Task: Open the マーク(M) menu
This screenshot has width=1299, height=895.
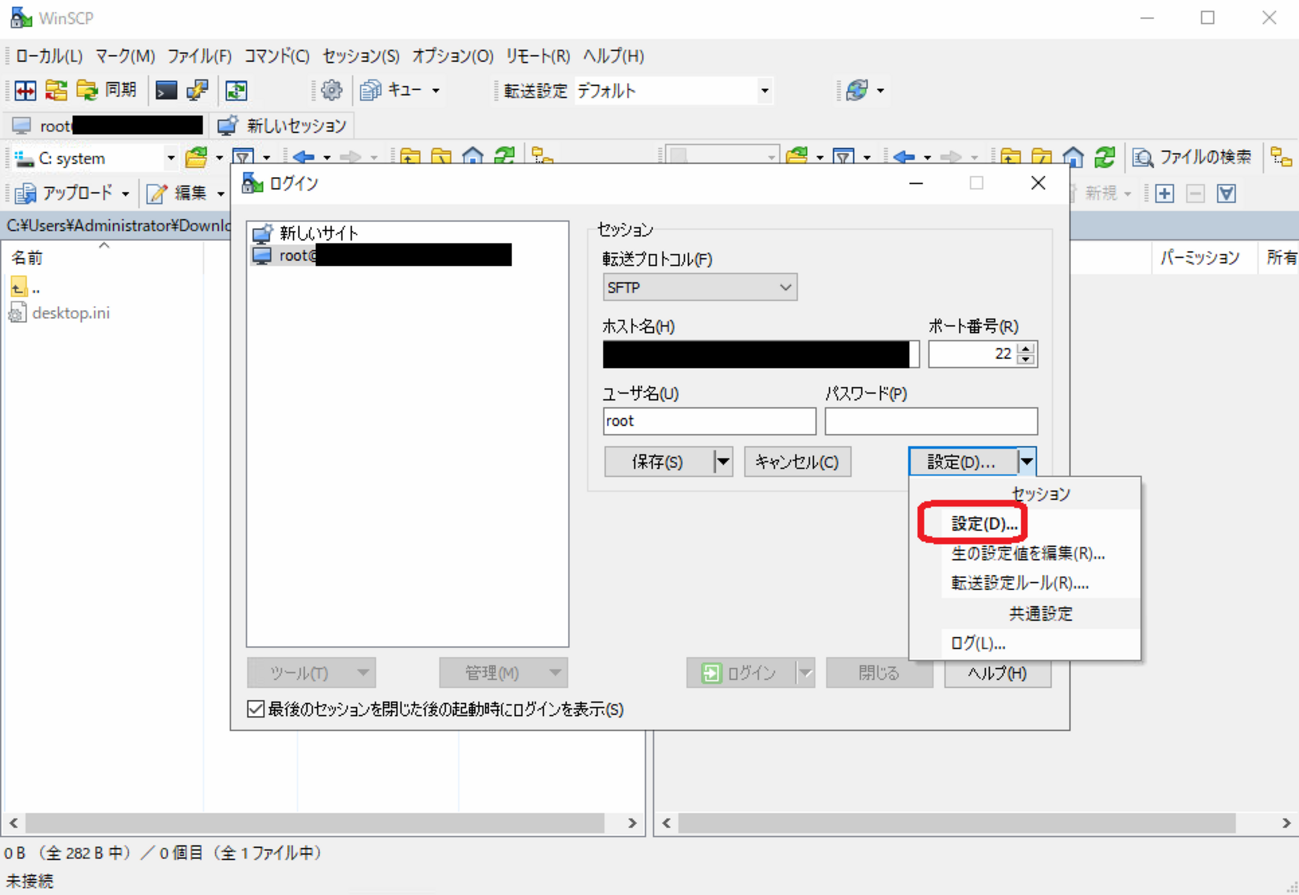Action: [x=125, y=56]
